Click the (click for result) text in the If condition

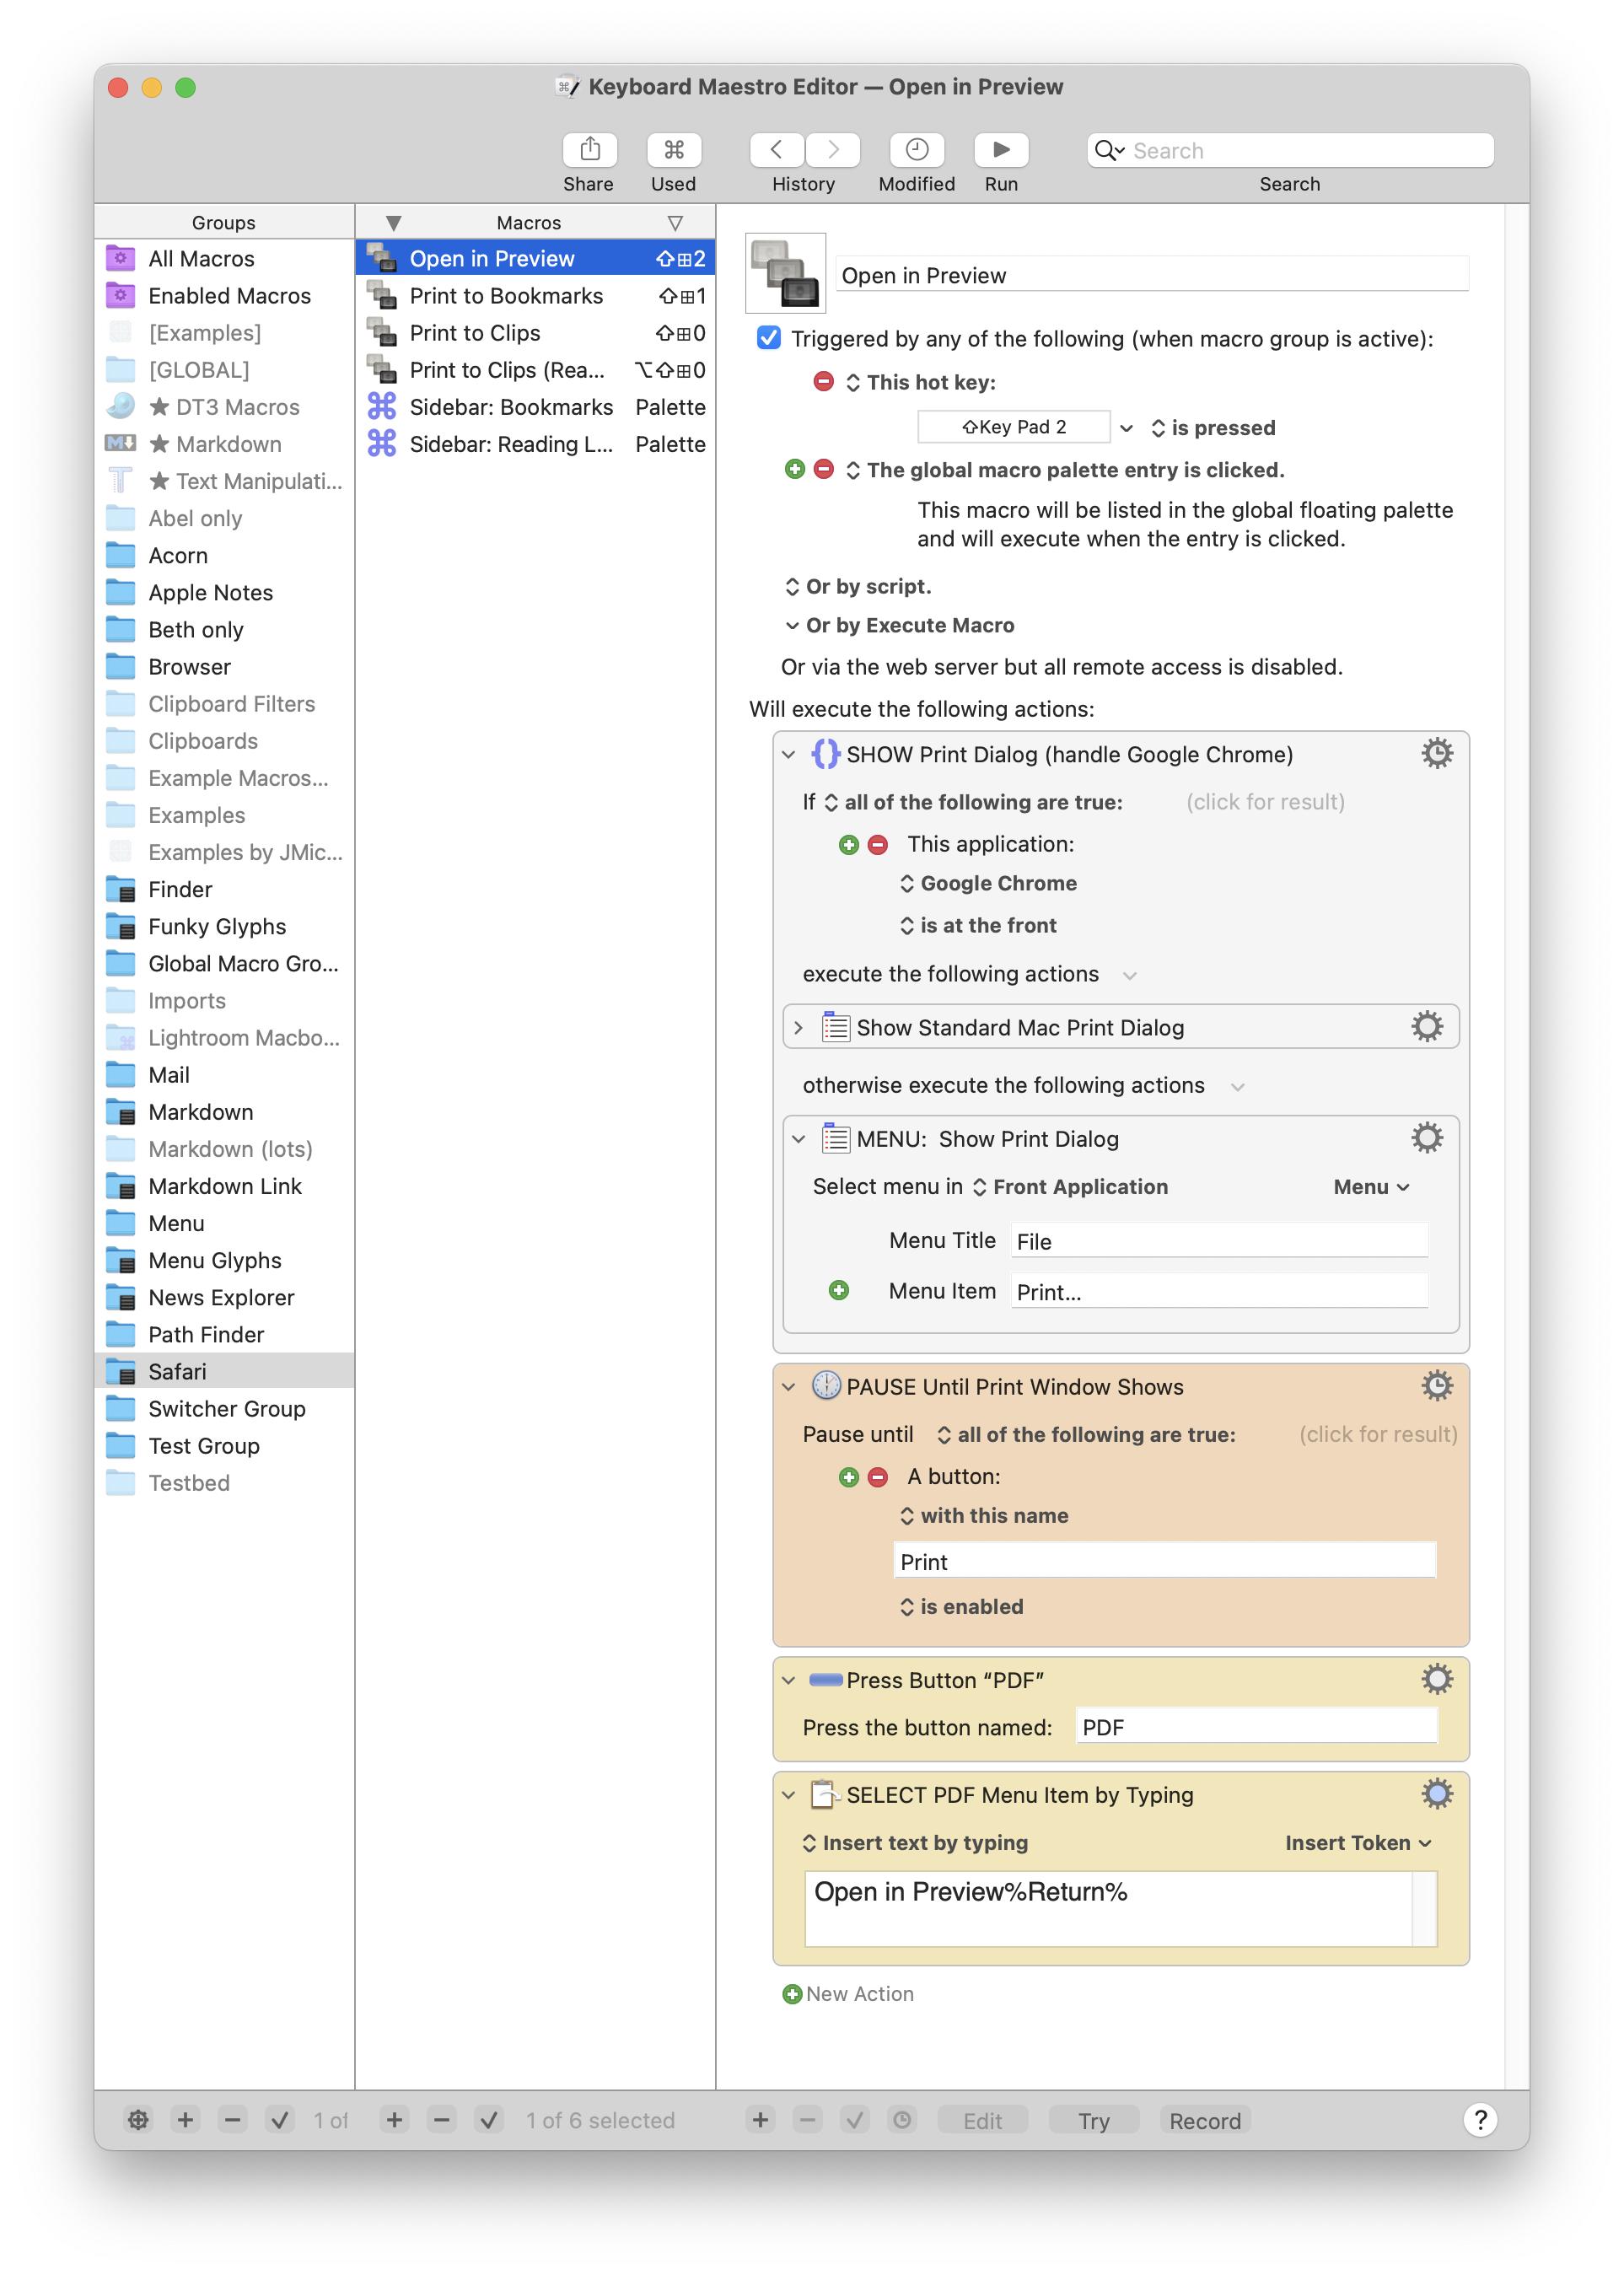point(1265,802)
